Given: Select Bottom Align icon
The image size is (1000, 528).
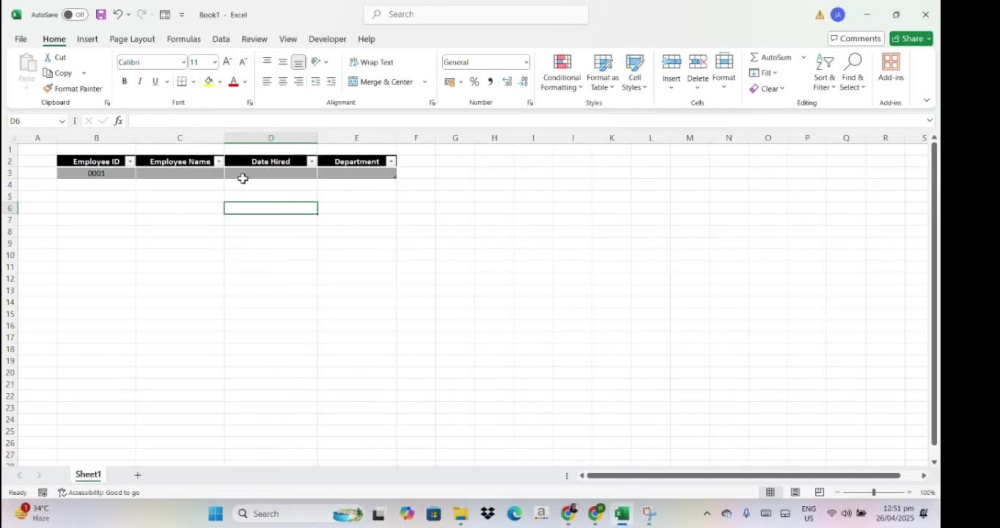Looking at the screenshot, I should tap(298, 62).
